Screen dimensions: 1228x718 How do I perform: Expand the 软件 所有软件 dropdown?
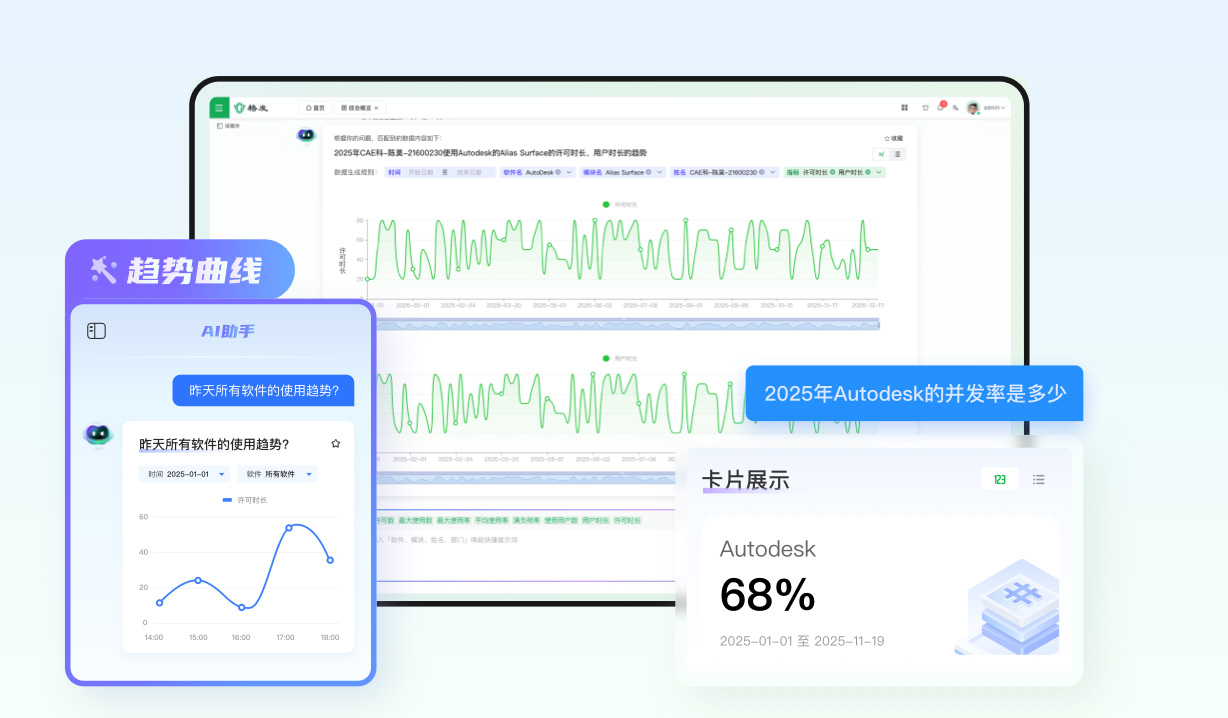(x=277, y=474)
